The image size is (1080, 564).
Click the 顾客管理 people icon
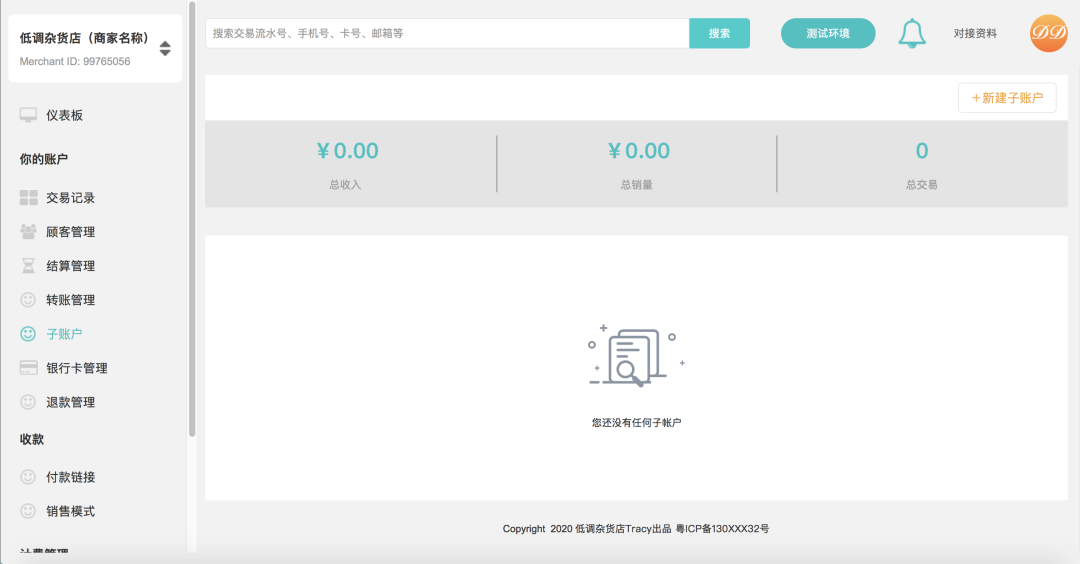(28, 231)
